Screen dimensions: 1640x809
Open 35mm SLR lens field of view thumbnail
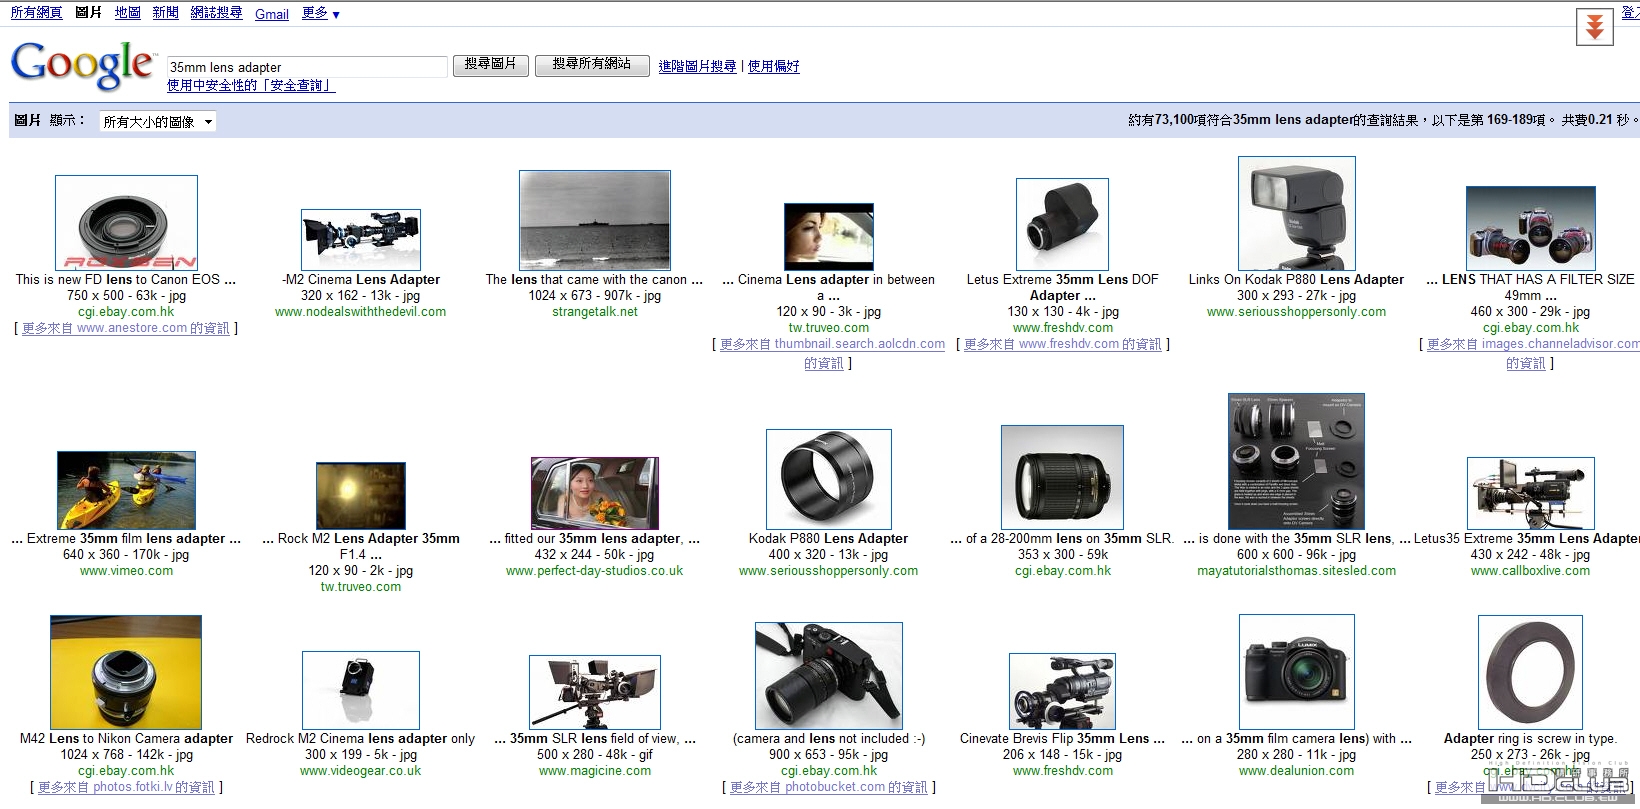point(595,692)
